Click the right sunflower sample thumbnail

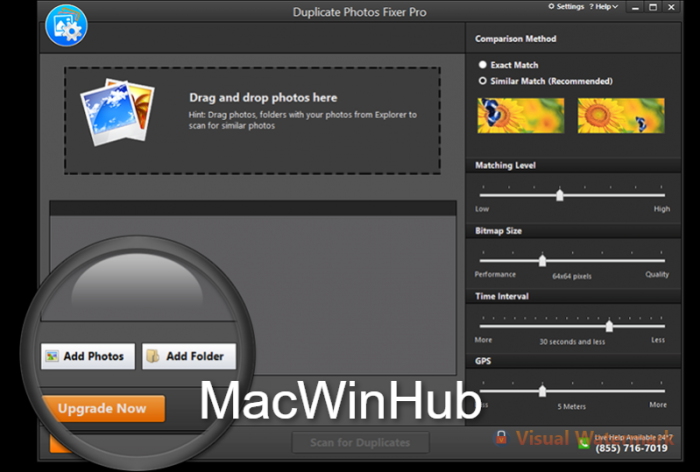click(x=621, y=116)
